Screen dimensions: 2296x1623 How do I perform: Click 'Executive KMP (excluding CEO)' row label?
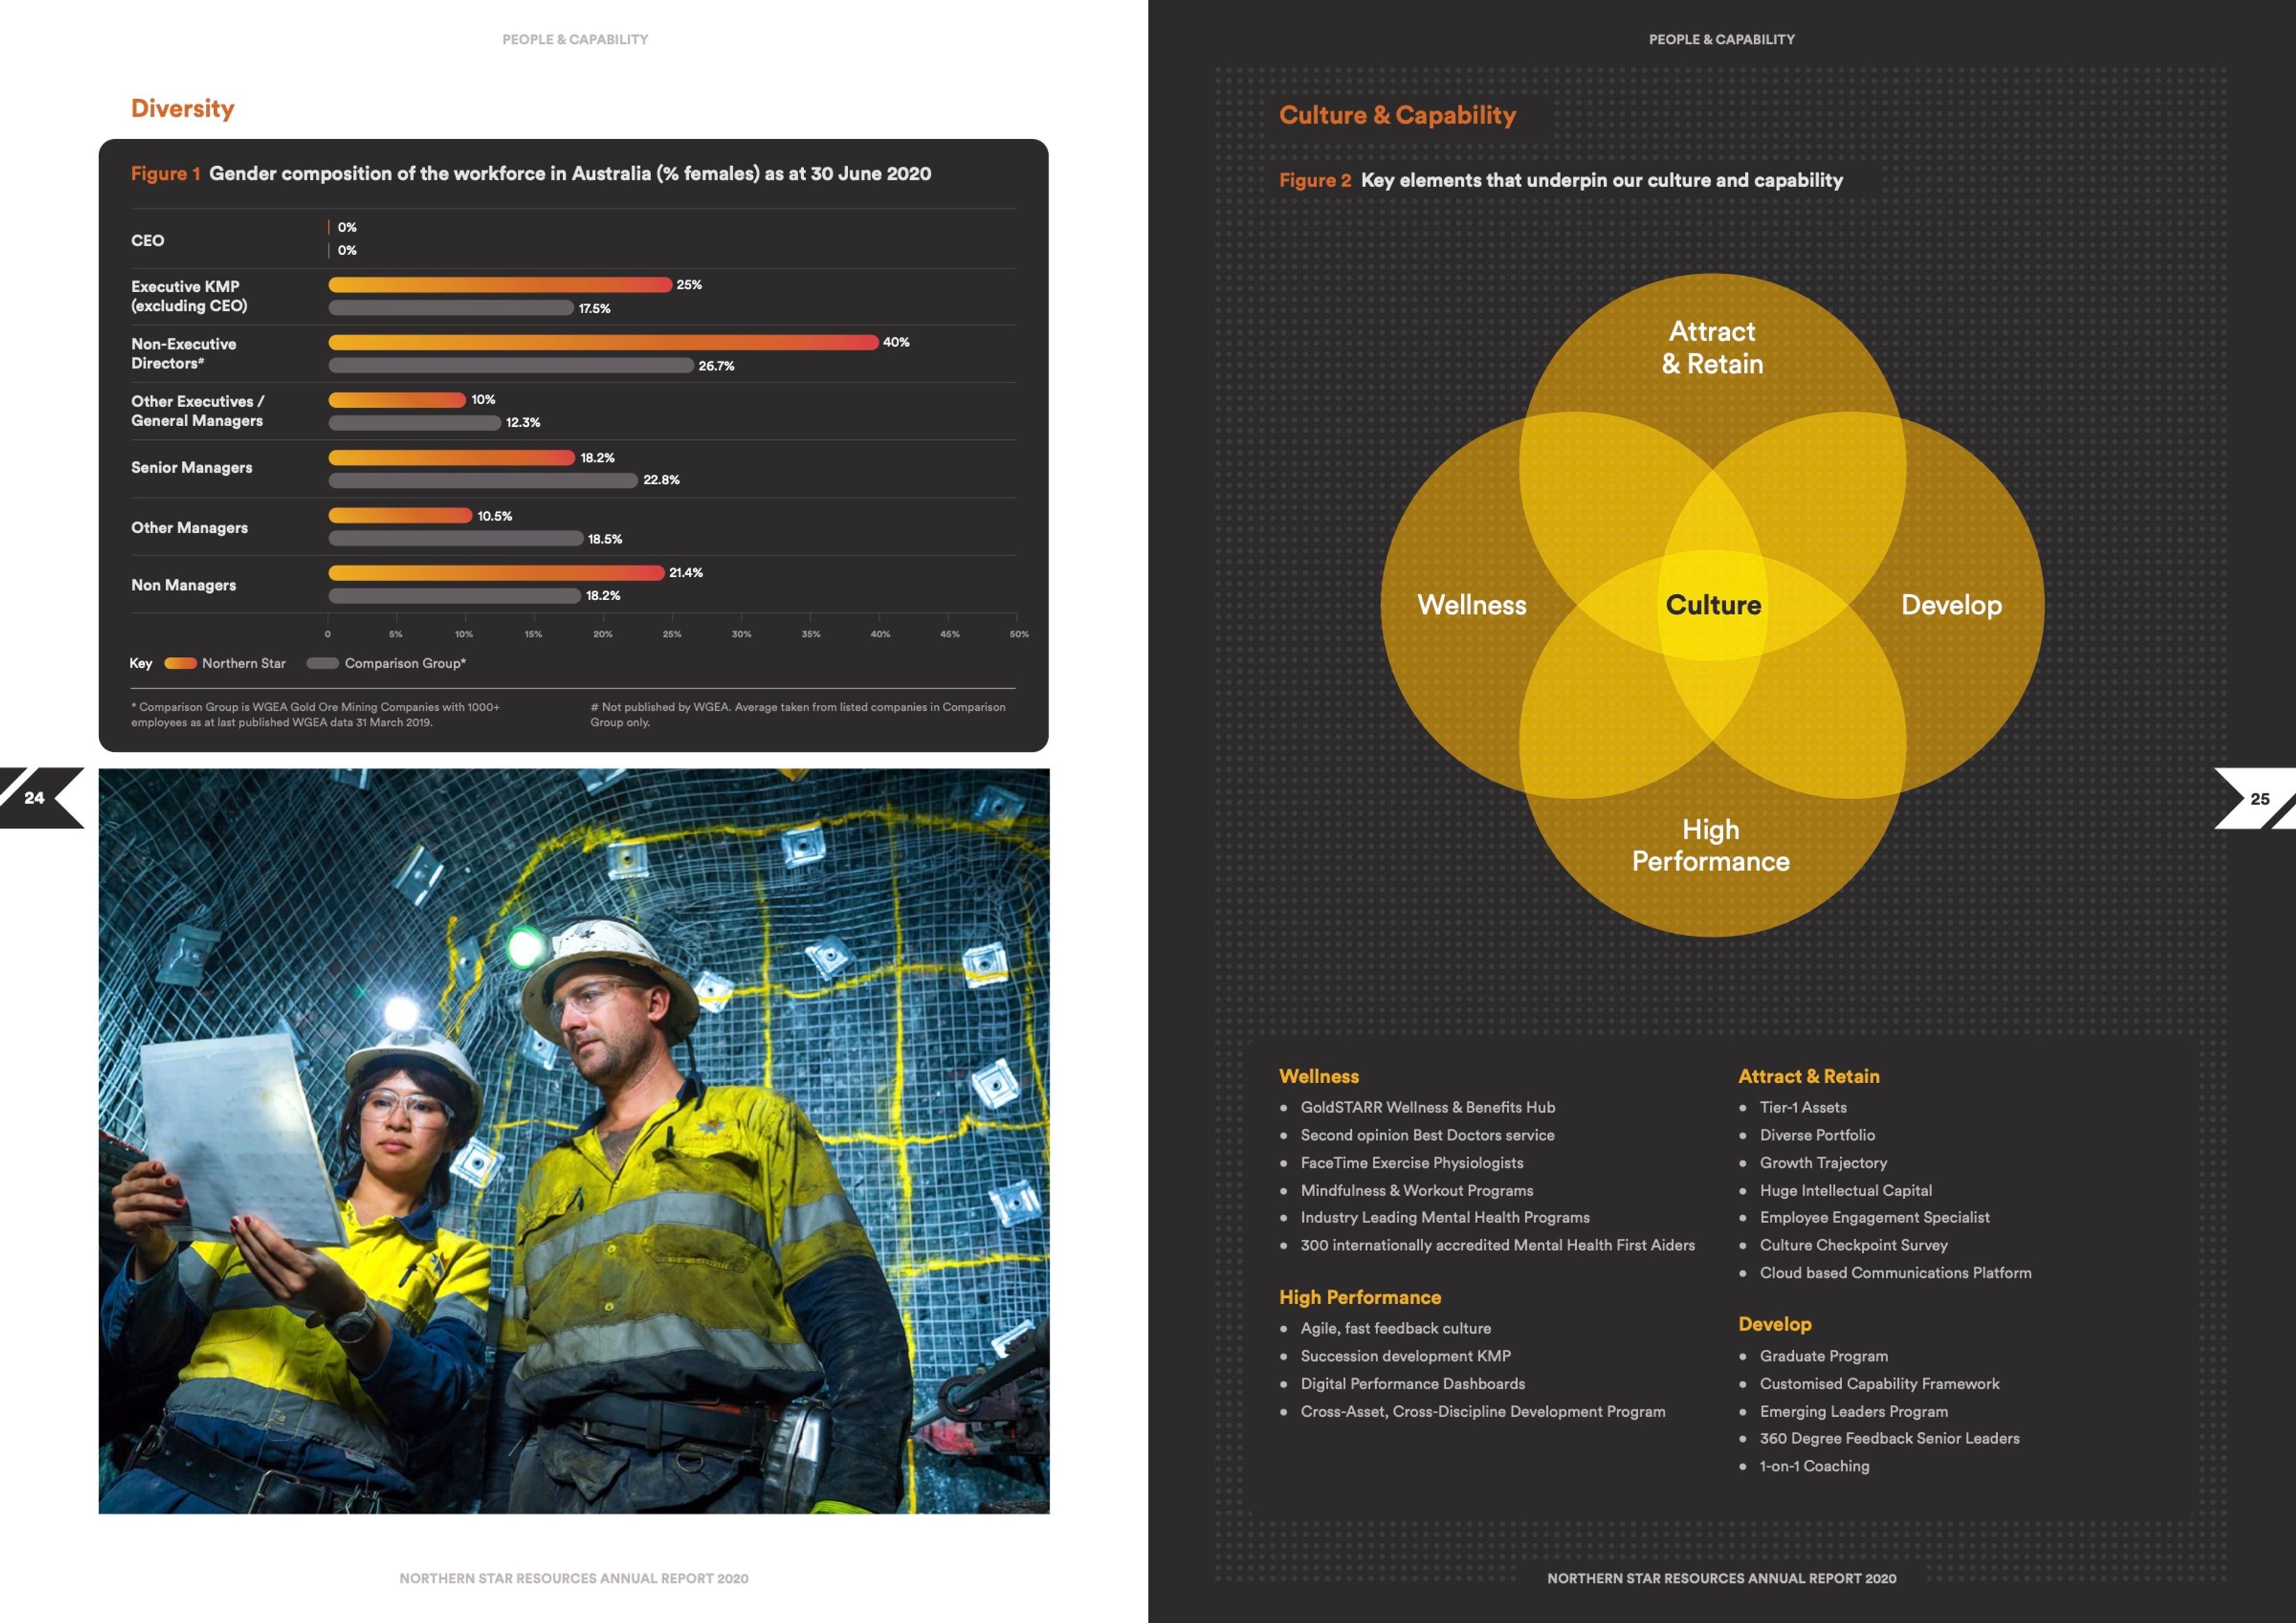190,296
